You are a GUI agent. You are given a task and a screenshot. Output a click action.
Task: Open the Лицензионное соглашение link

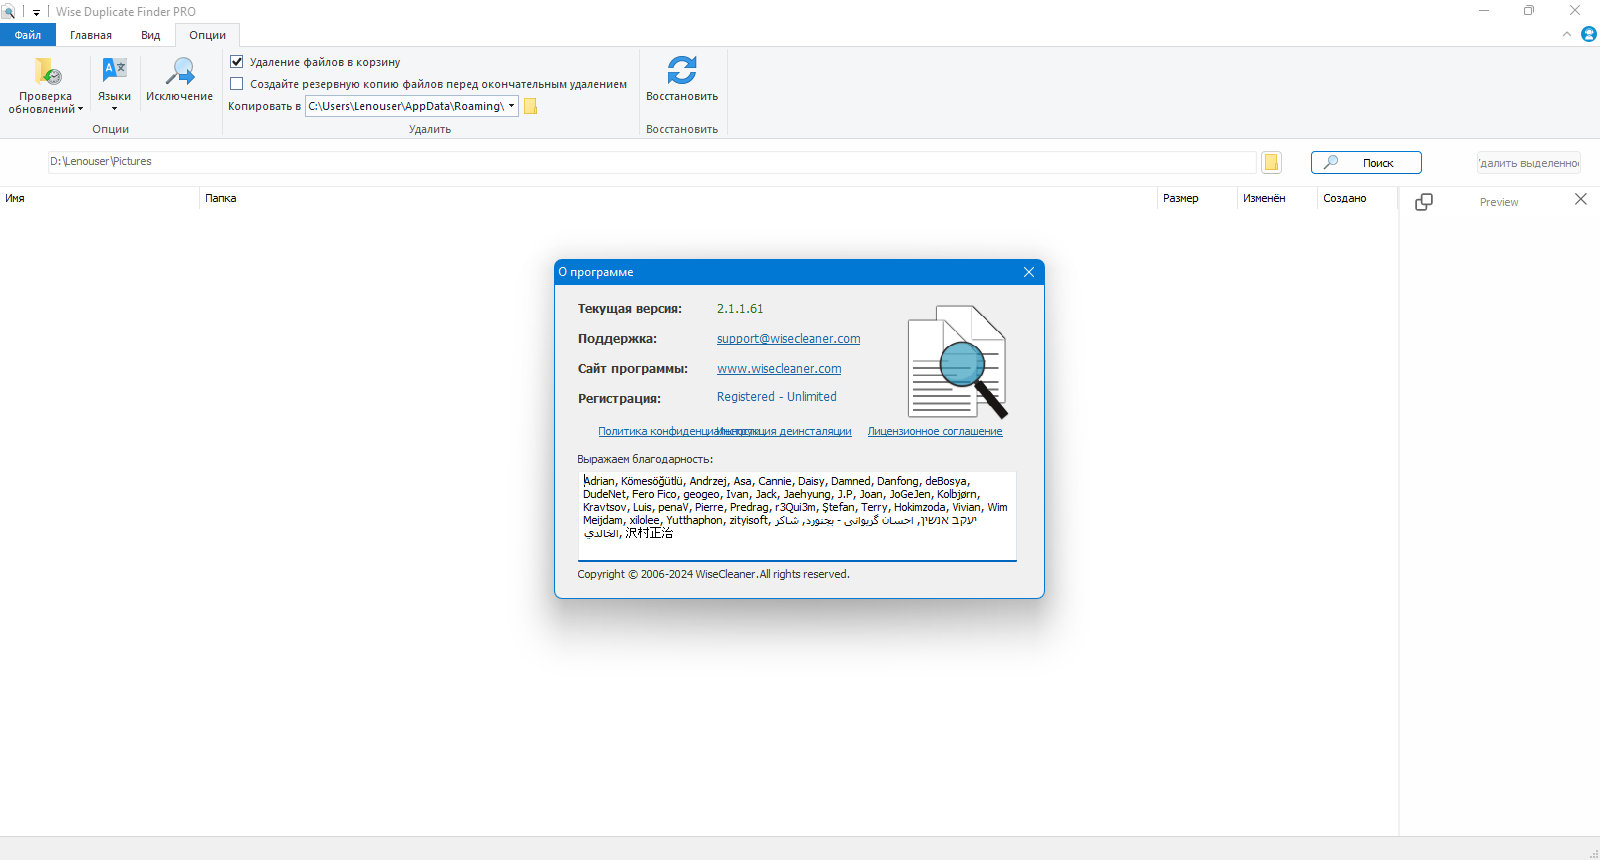pyautogui.click(x=935, y=432)
